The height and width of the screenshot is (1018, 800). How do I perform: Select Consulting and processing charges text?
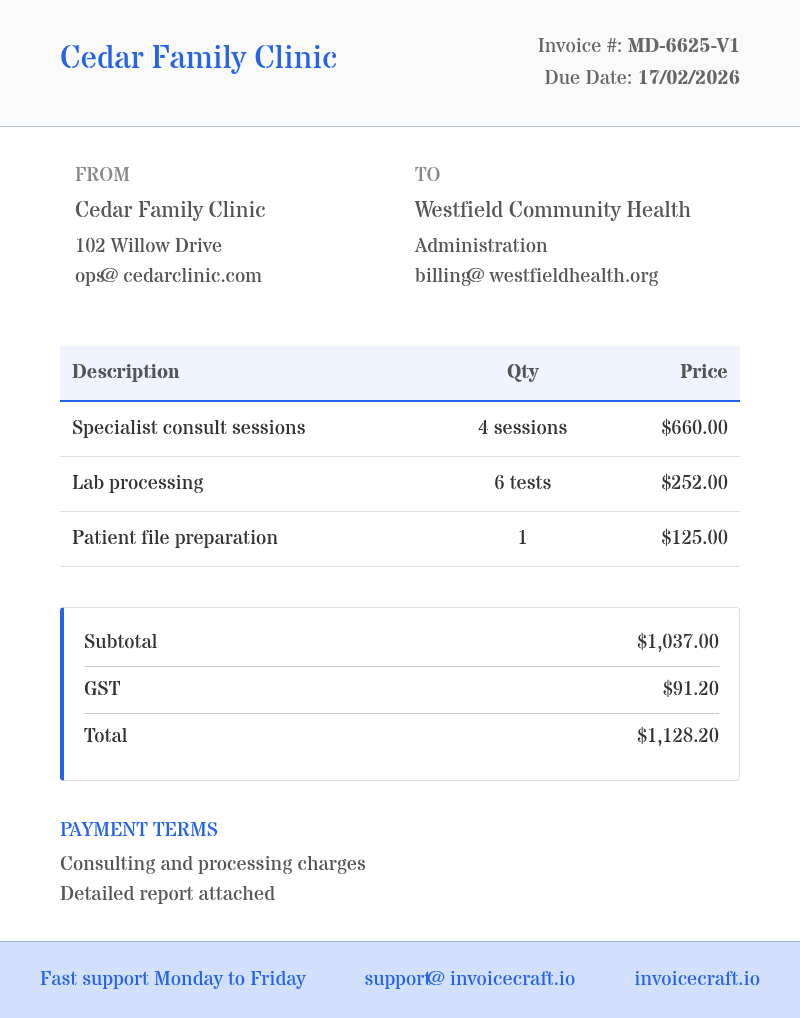(x=213, y=864)
